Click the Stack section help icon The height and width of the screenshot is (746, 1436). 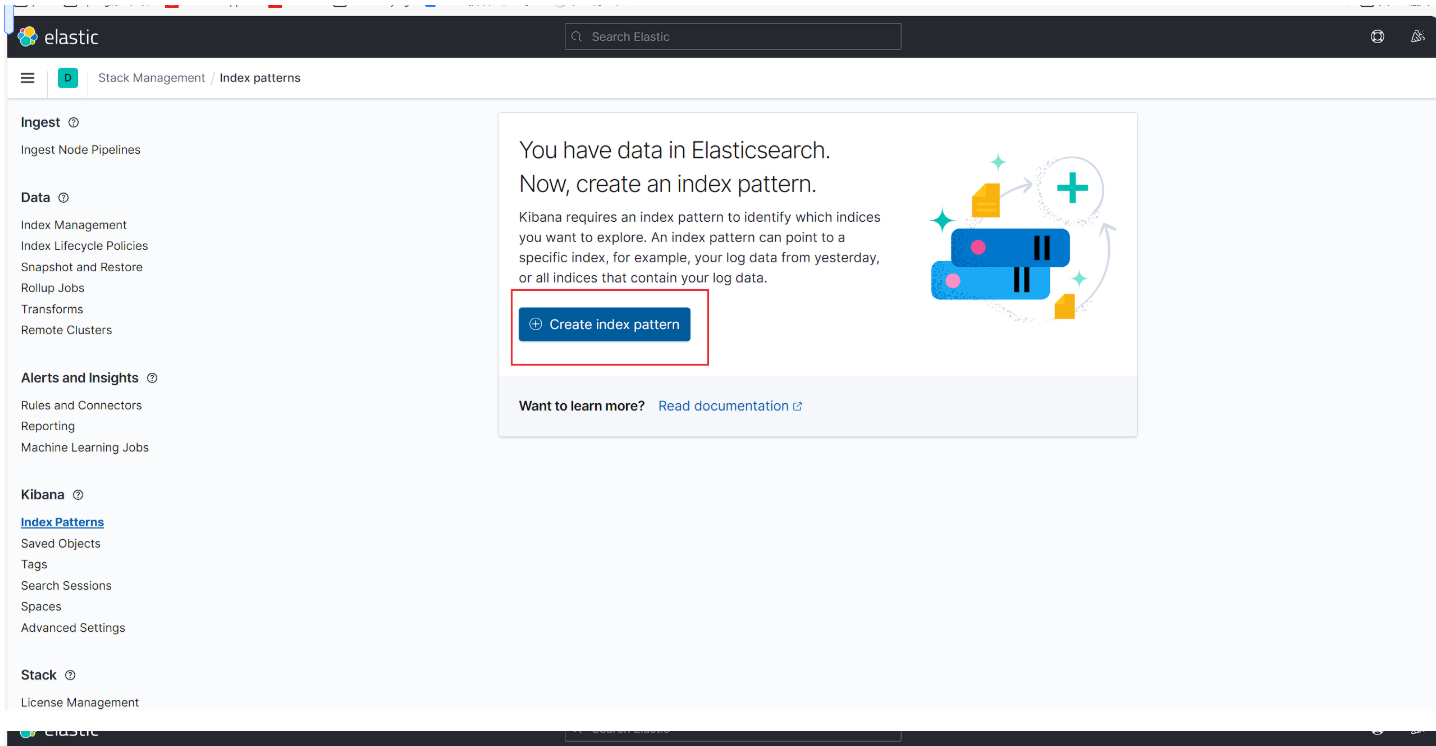[70, 675]
